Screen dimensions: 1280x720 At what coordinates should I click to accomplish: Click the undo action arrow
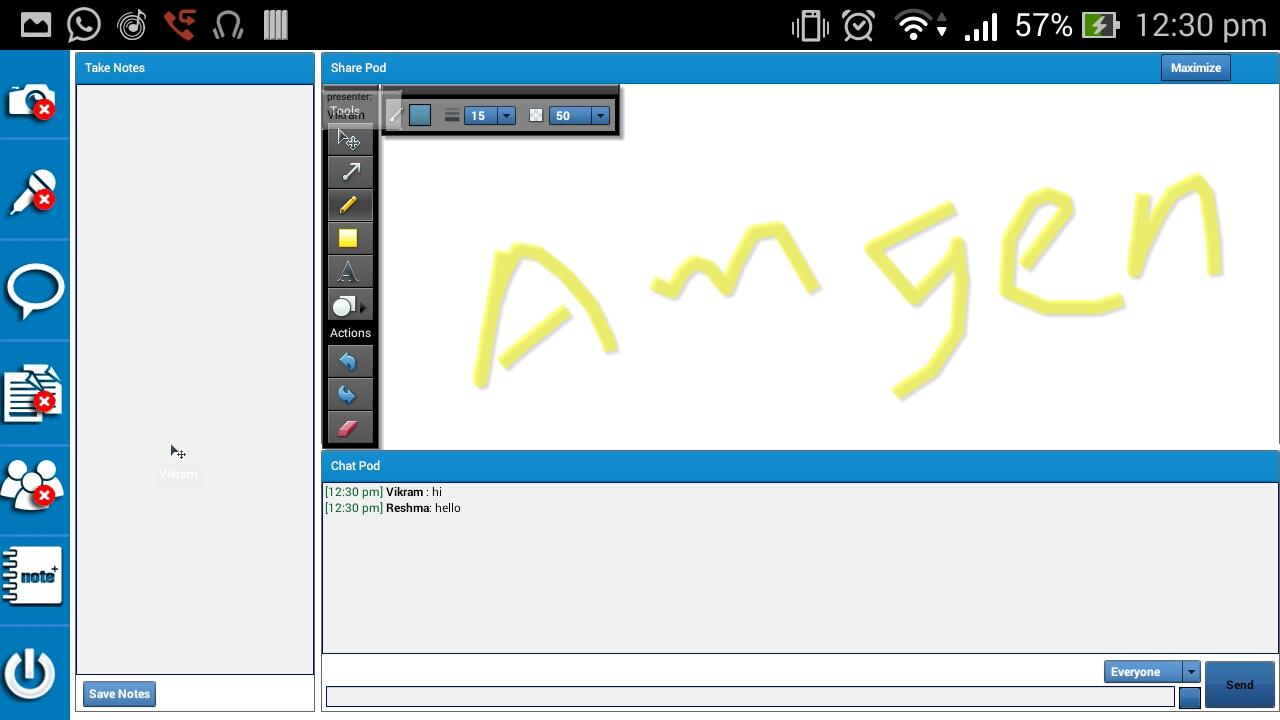point(350,361)
